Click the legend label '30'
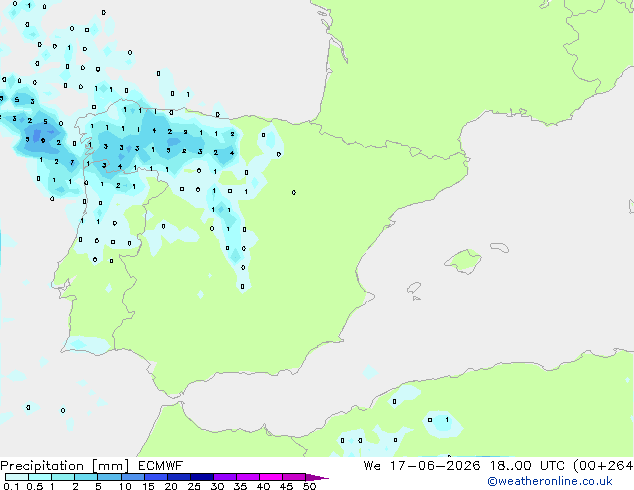This screenshot has width=634, height=490. [217, 486]
